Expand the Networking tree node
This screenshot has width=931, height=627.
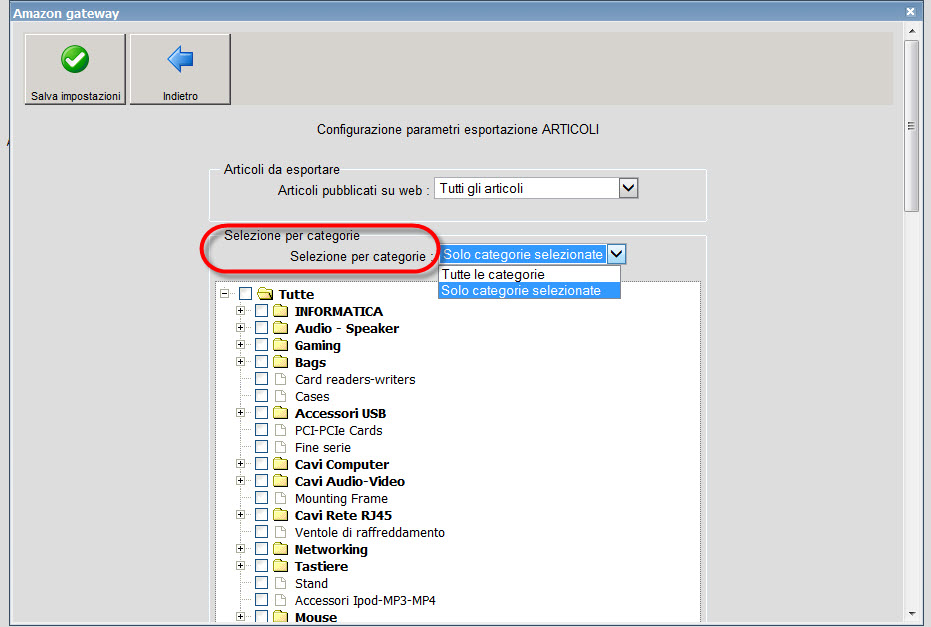[x=240, y=549]
